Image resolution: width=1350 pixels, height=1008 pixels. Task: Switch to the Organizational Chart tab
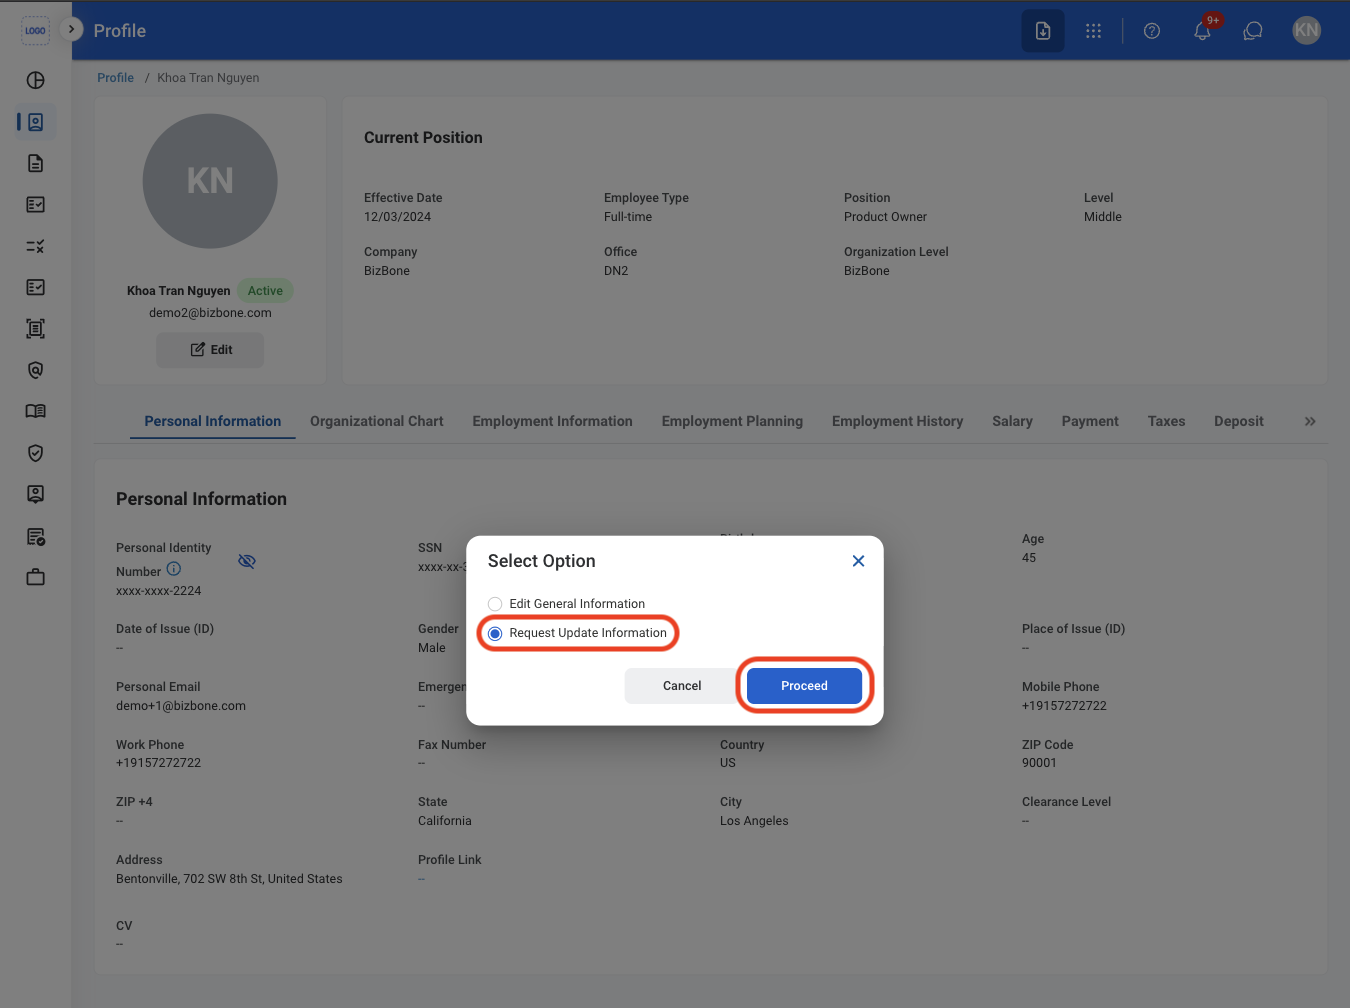pyautogui.click(x=377, y=421)
